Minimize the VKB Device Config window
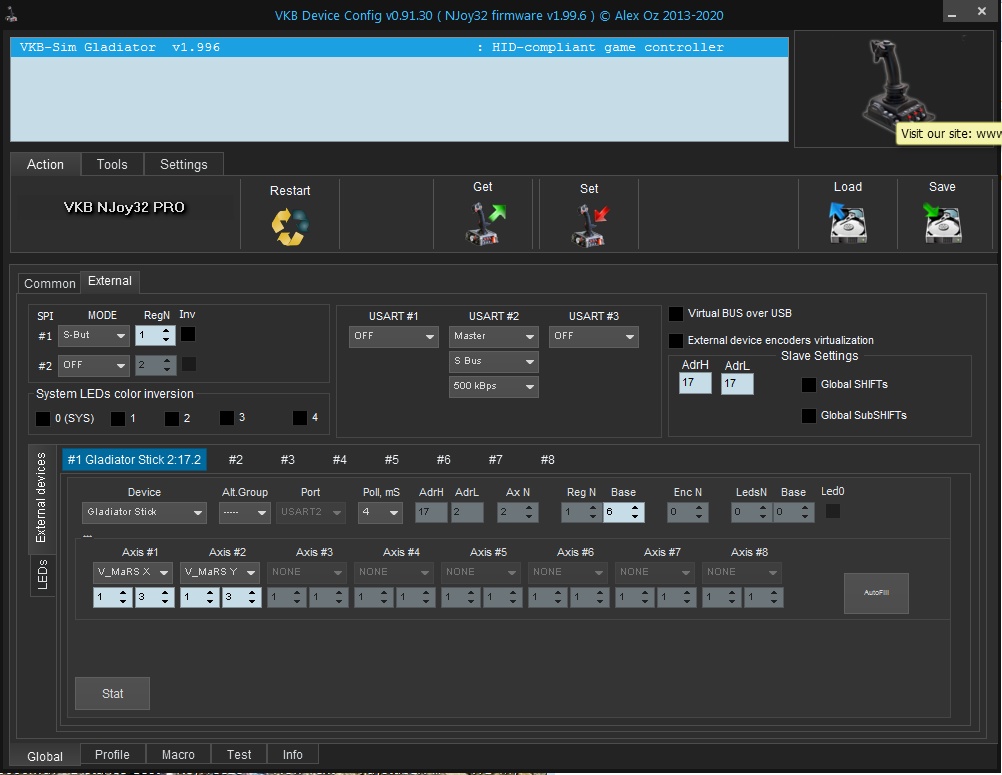This screenshot has width=1002, height=775. pyautogui.click(x=952, y=13)
